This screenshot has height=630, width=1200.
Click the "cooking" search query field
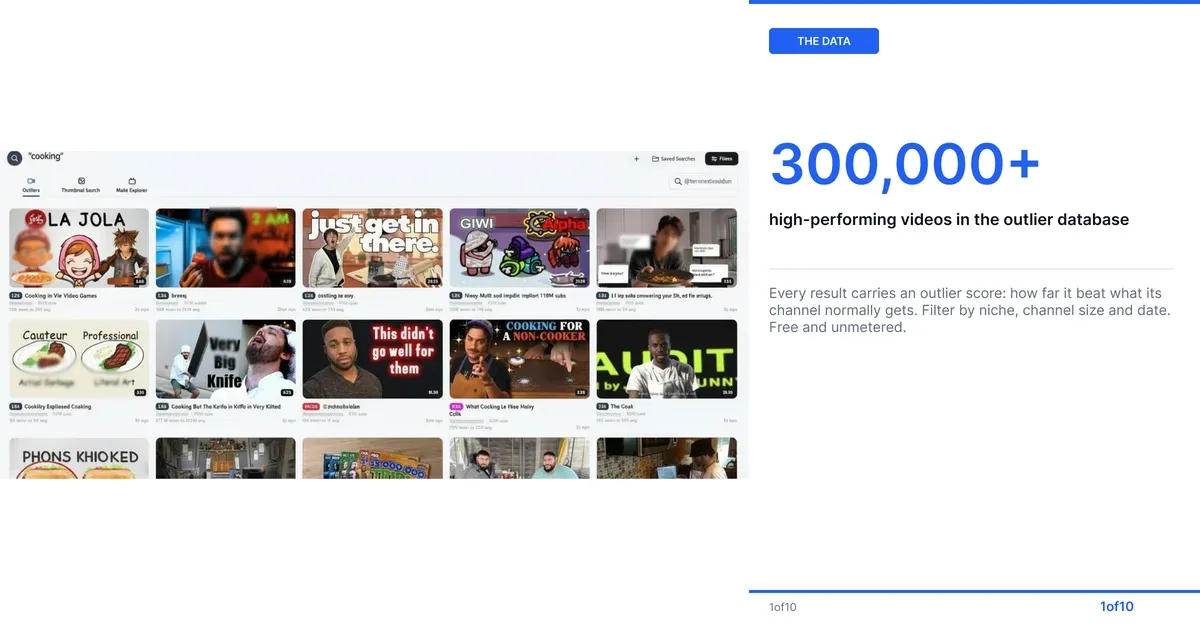coord(46,157)
